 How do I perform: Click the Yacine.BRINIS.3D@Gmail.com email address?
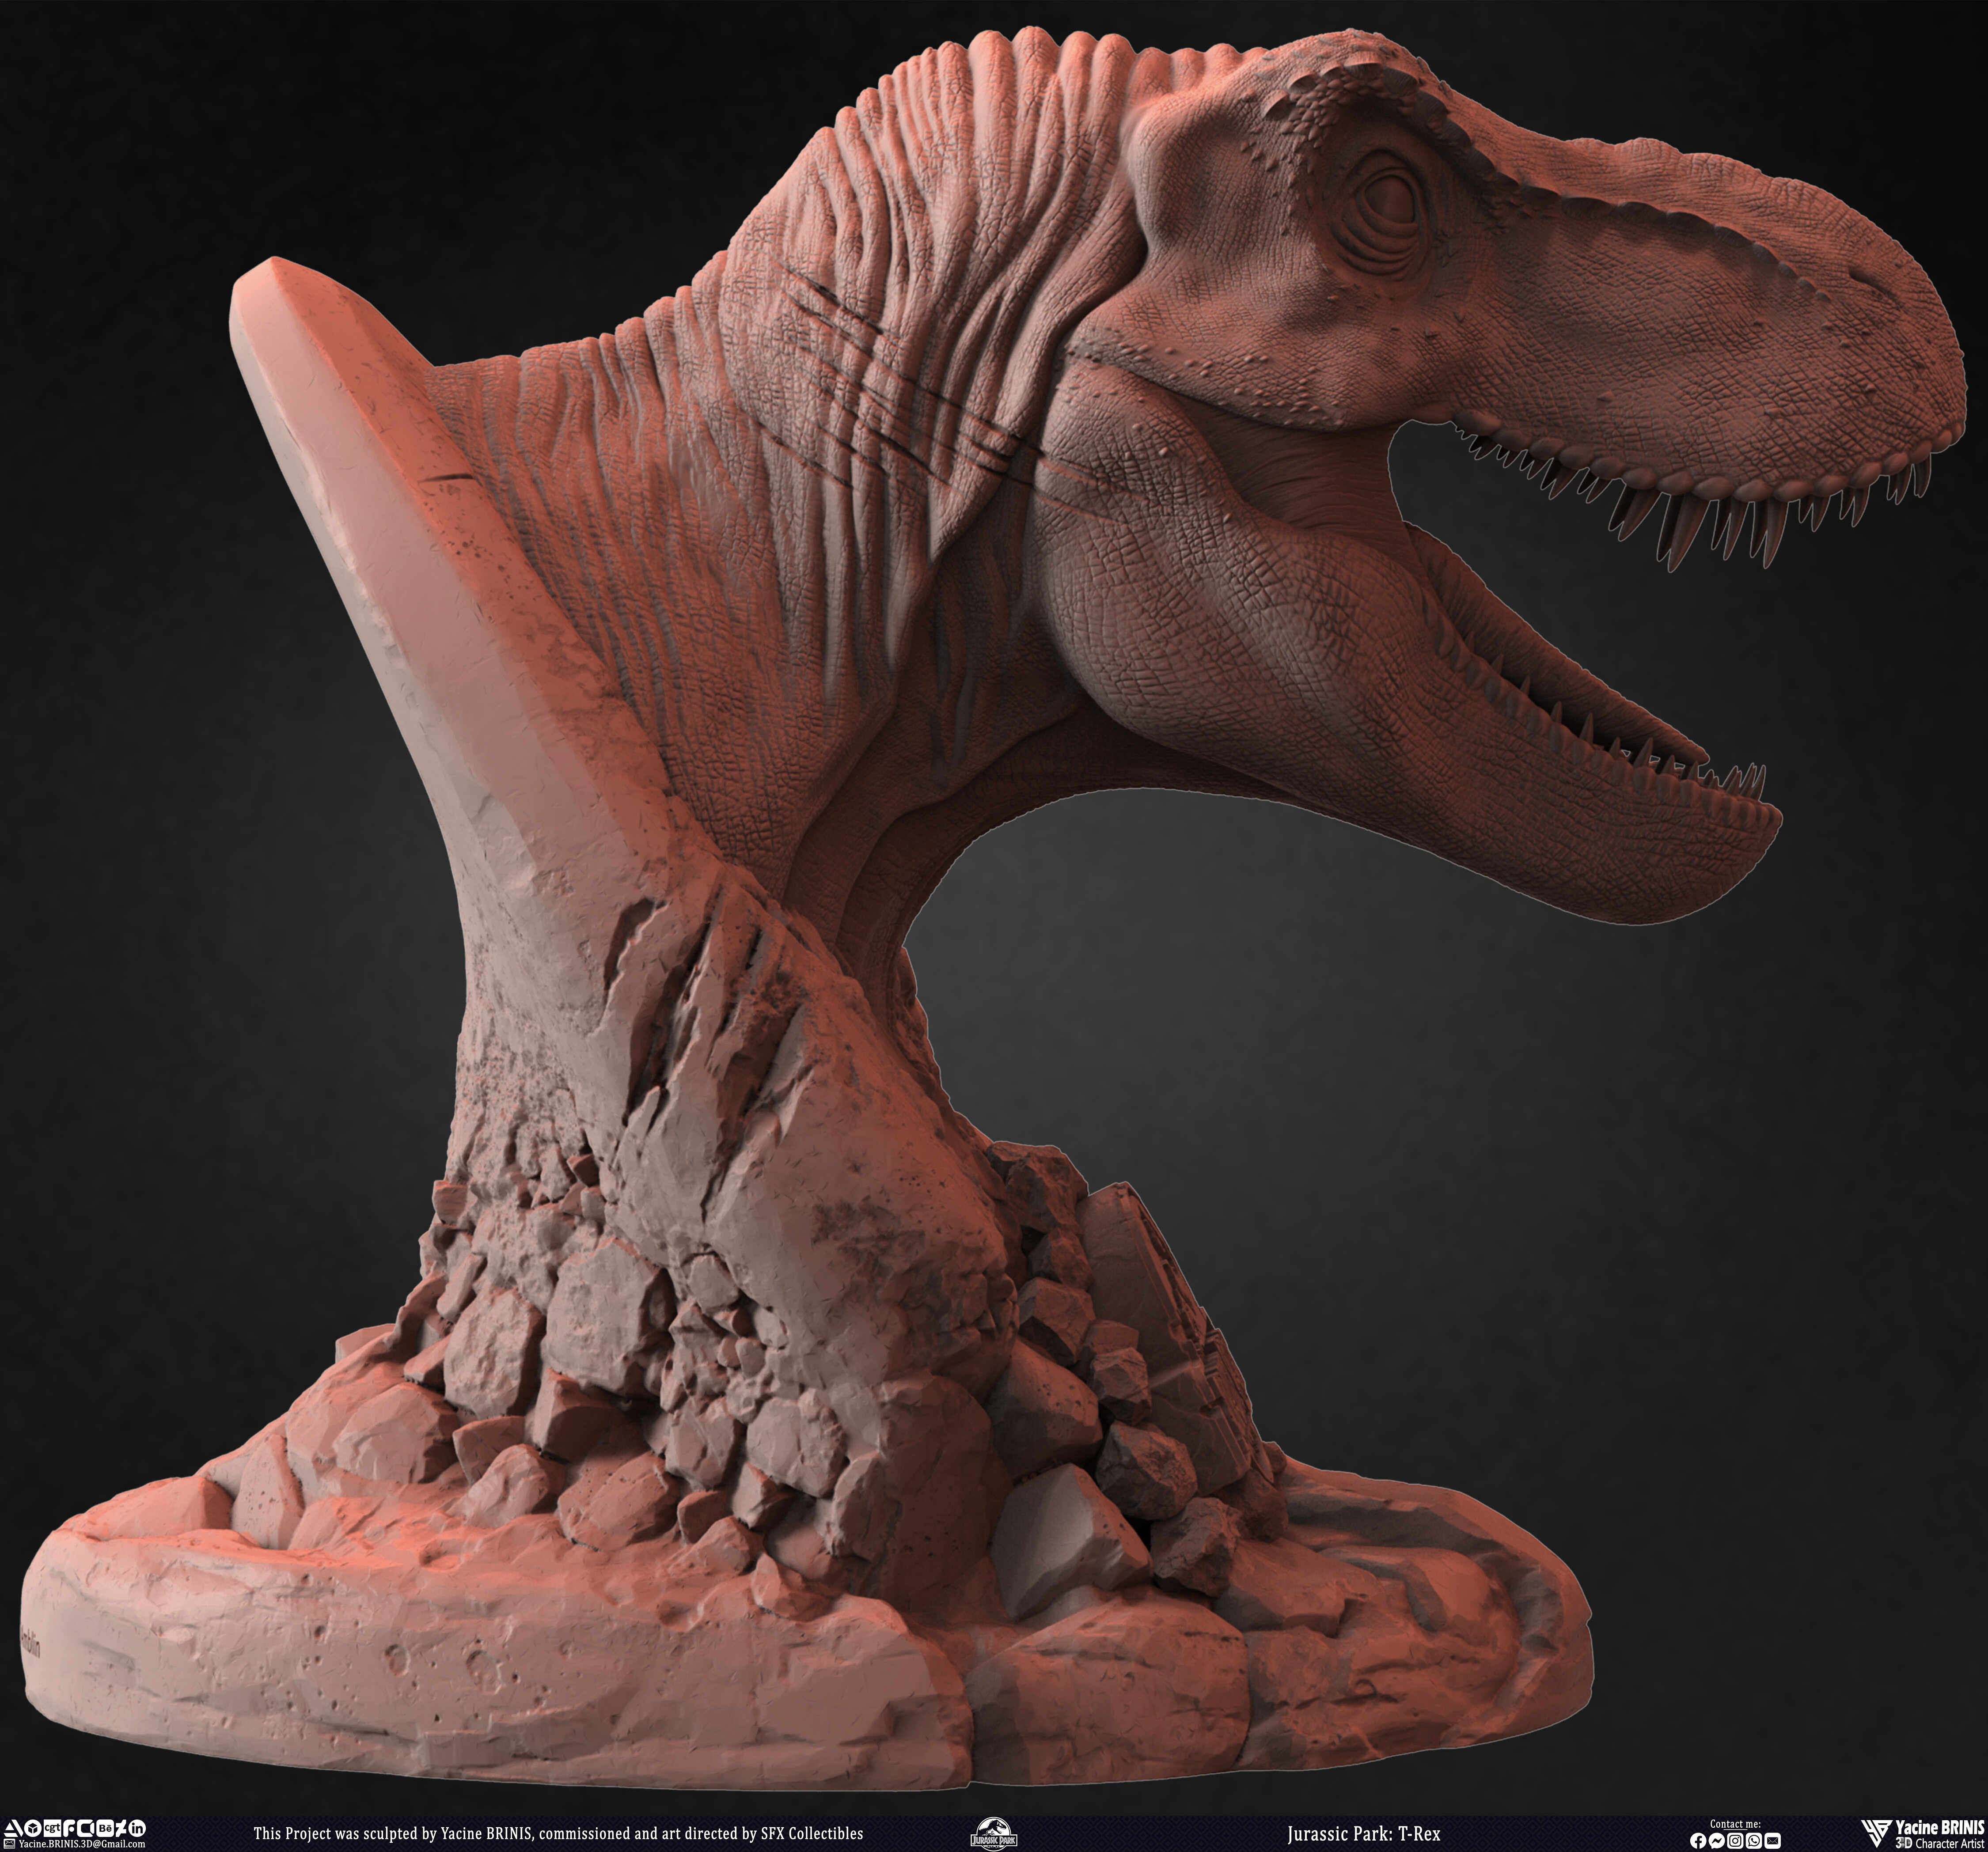click(x=82, y=1844)
